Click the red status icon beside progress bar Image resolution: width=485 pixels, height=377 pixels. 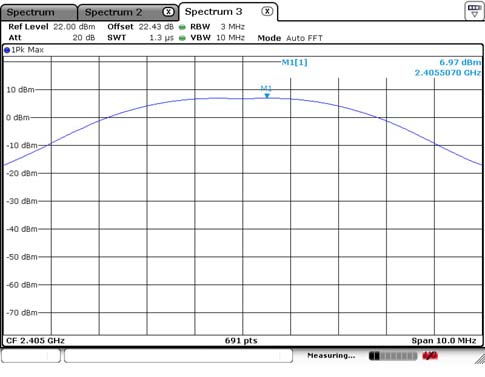(430, 356)
